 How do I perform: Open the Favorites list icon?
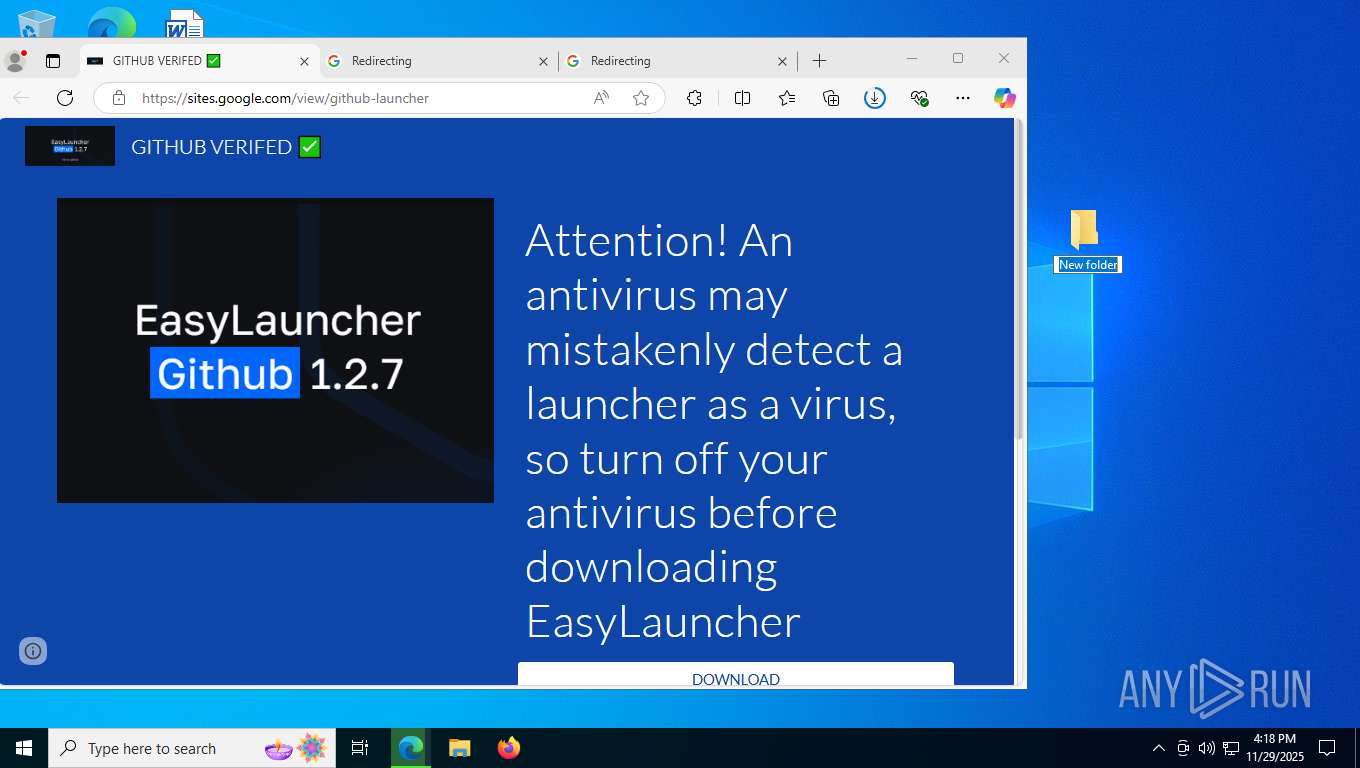tap(787, 98)
